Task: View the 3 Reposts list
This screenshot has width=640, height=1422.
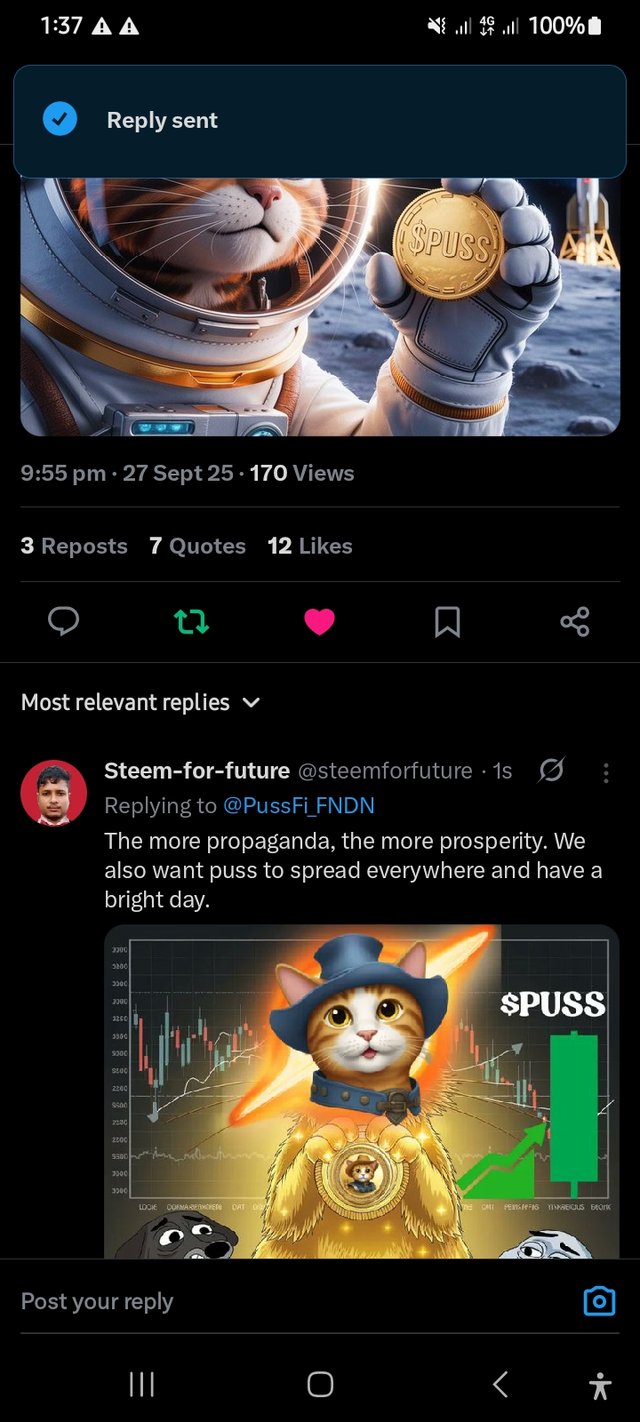Action: pos(74,546)
